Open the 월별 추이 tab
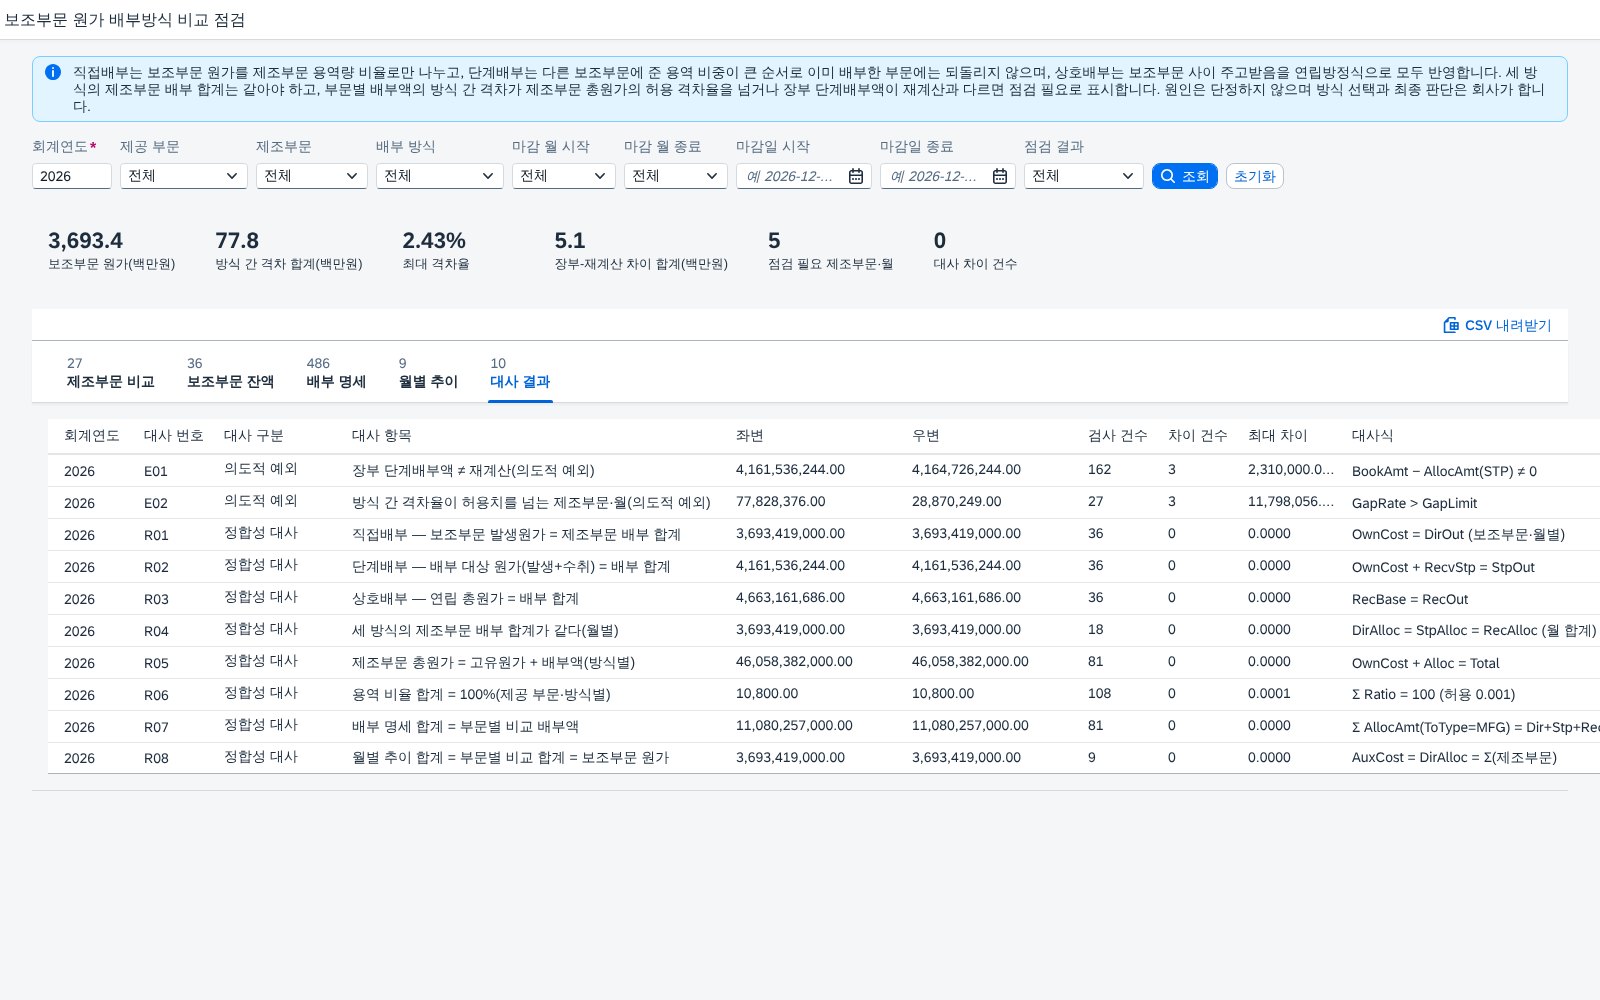The height and width of the screenshot is (1000, 1600). coord(428,373)
